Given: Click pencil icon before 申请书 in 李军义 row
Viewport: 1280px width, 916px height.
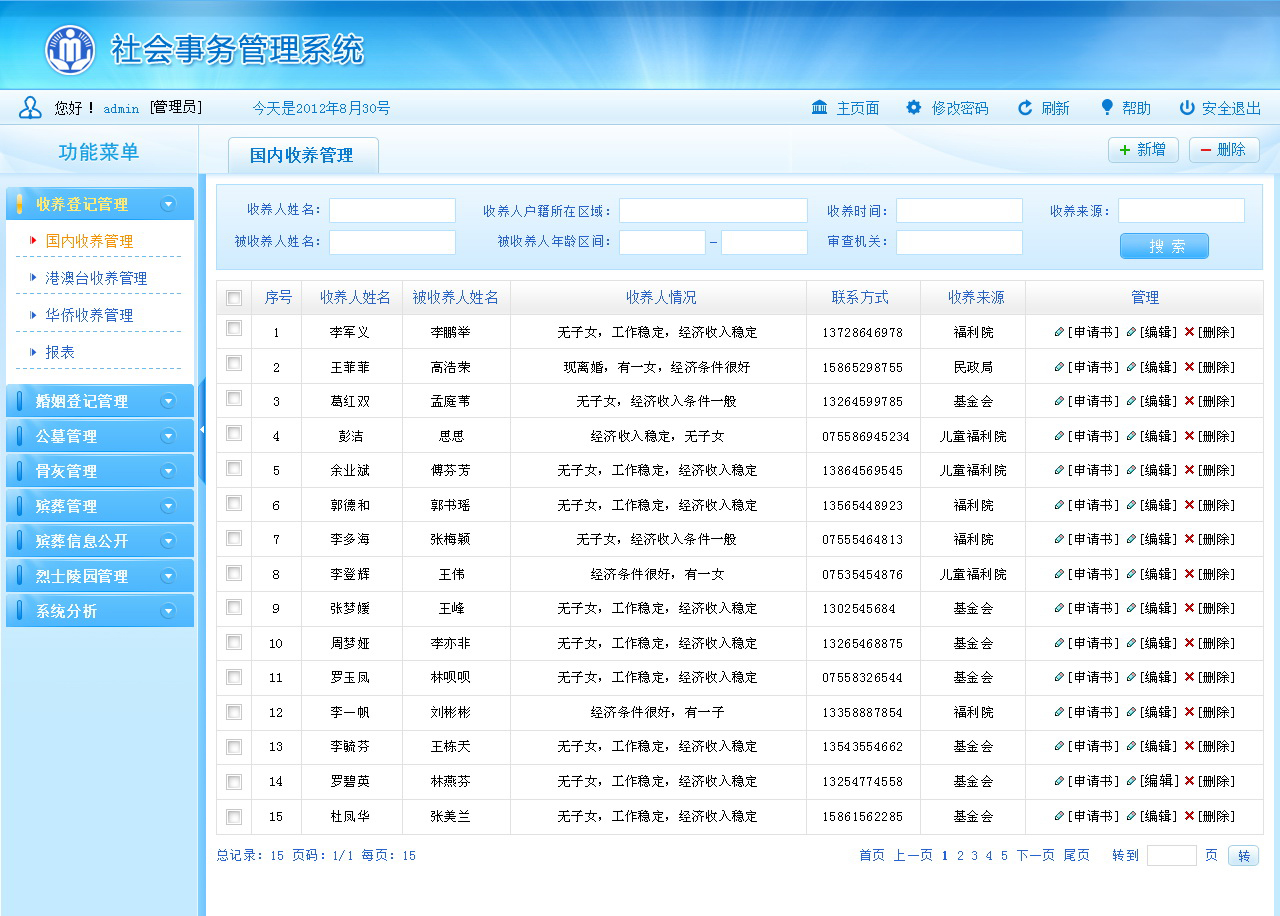Looking at the screenshot, I should pos(1060,332).
